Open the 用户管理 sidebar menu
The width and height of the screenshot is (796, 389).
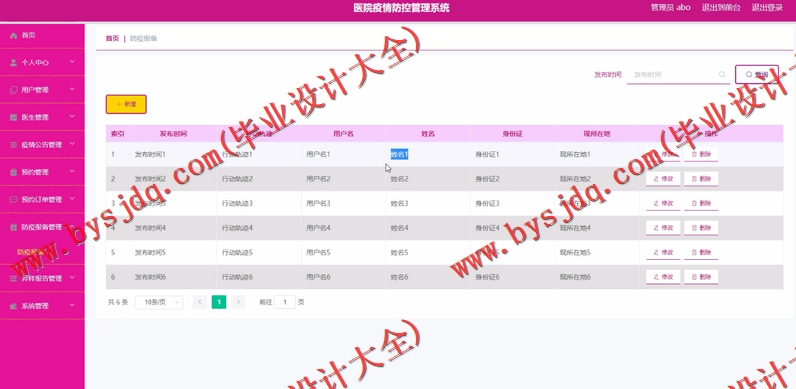[42, 90]
